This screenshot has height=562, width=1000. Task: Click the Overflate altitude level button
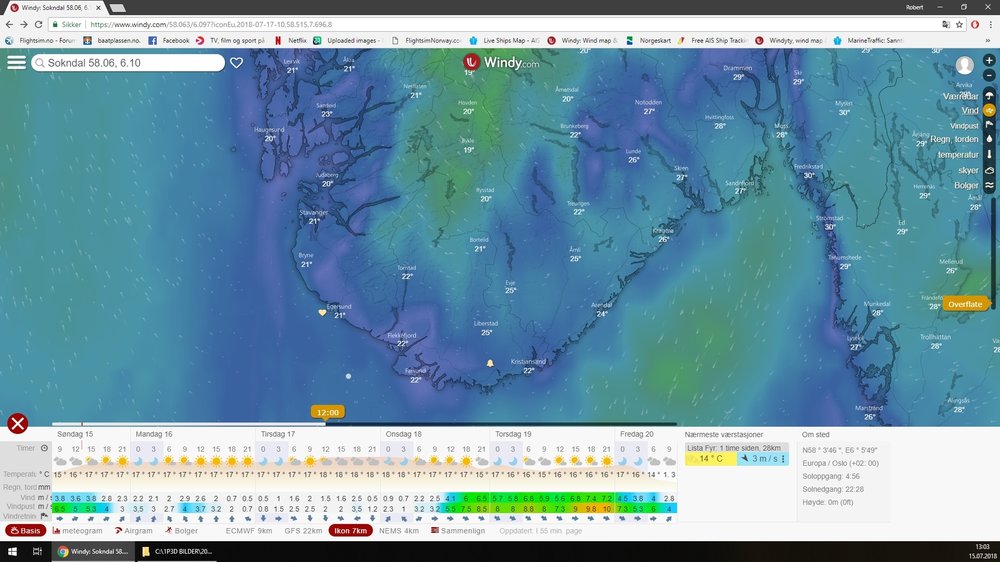point(964,304)
